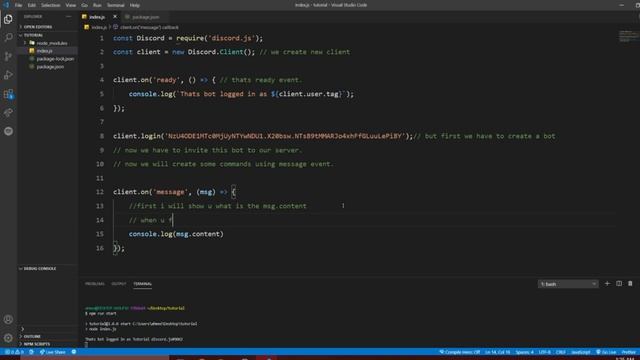Open the Accounts icon in the activity bar

point(8,319)
